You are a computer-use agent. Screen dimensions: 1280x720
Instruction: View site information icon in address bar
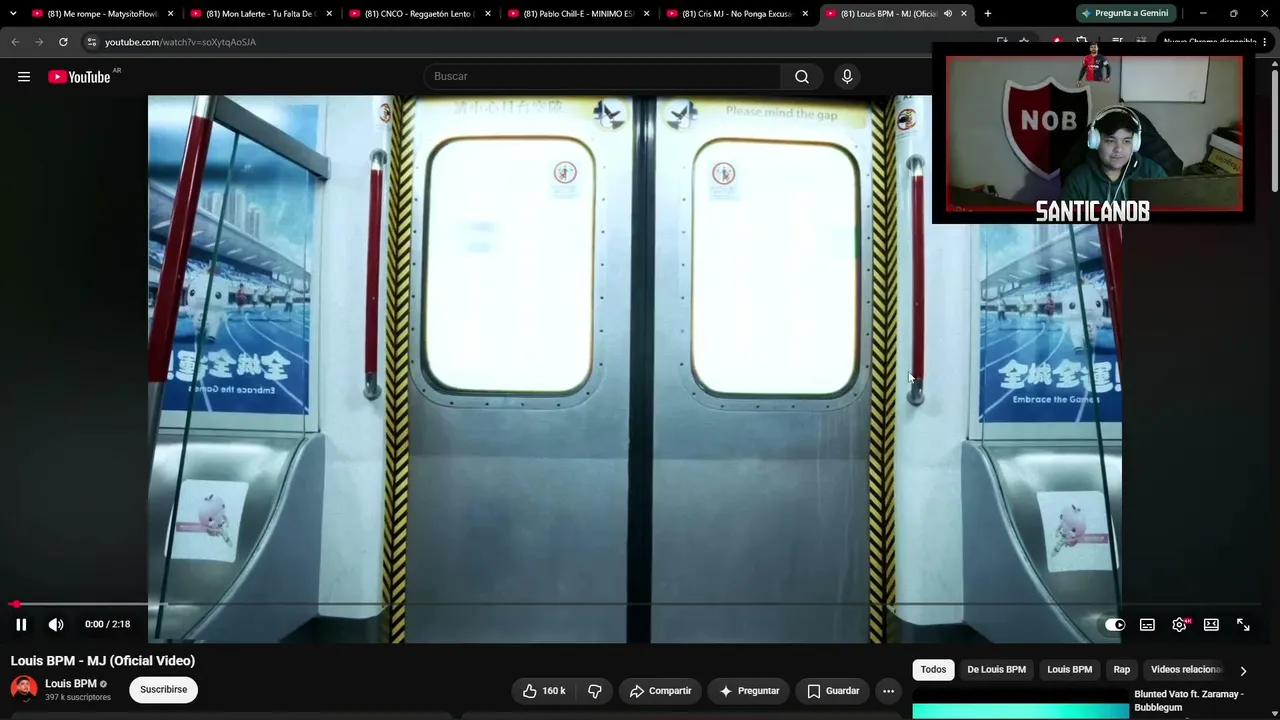point(91,42)
